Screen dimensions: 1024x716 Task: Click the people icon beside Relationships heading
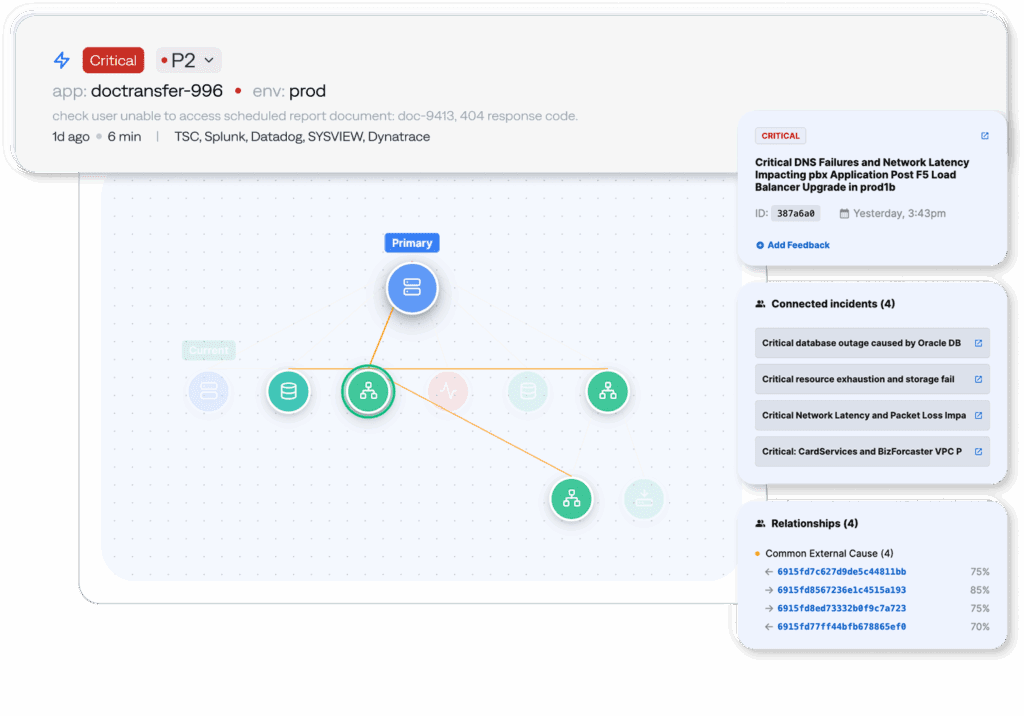(761, 523)
